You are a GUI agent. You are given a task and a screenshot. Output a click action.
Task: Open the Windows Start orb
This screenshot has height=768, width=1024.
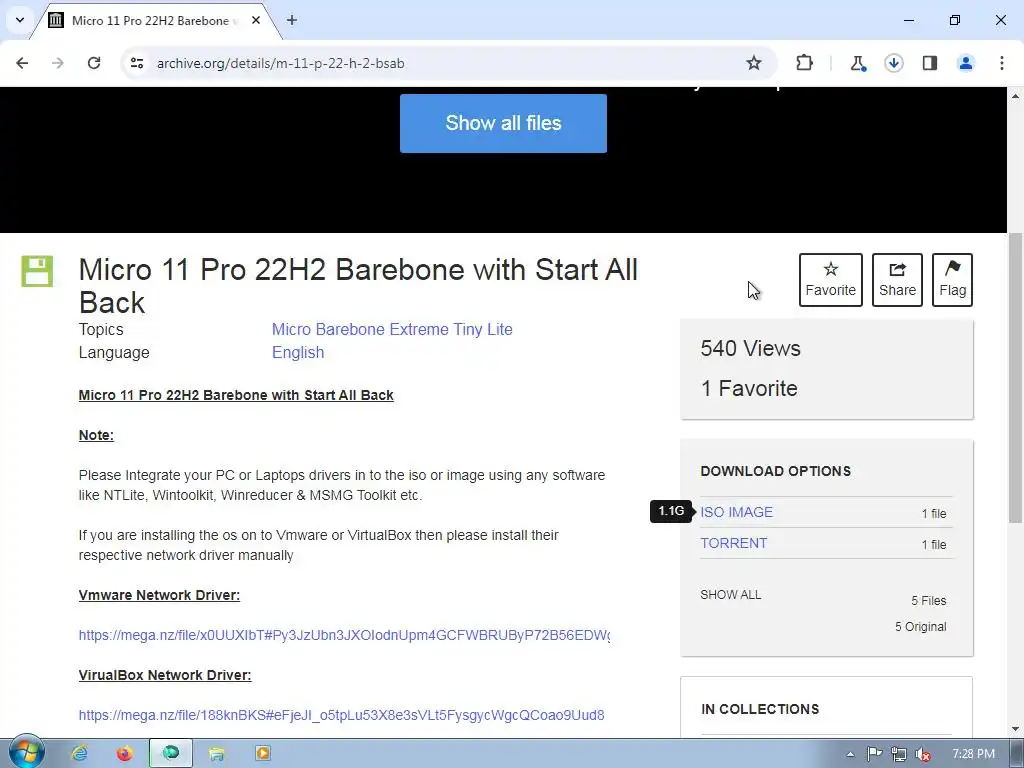pyautogui.click(x=27, y=752)
